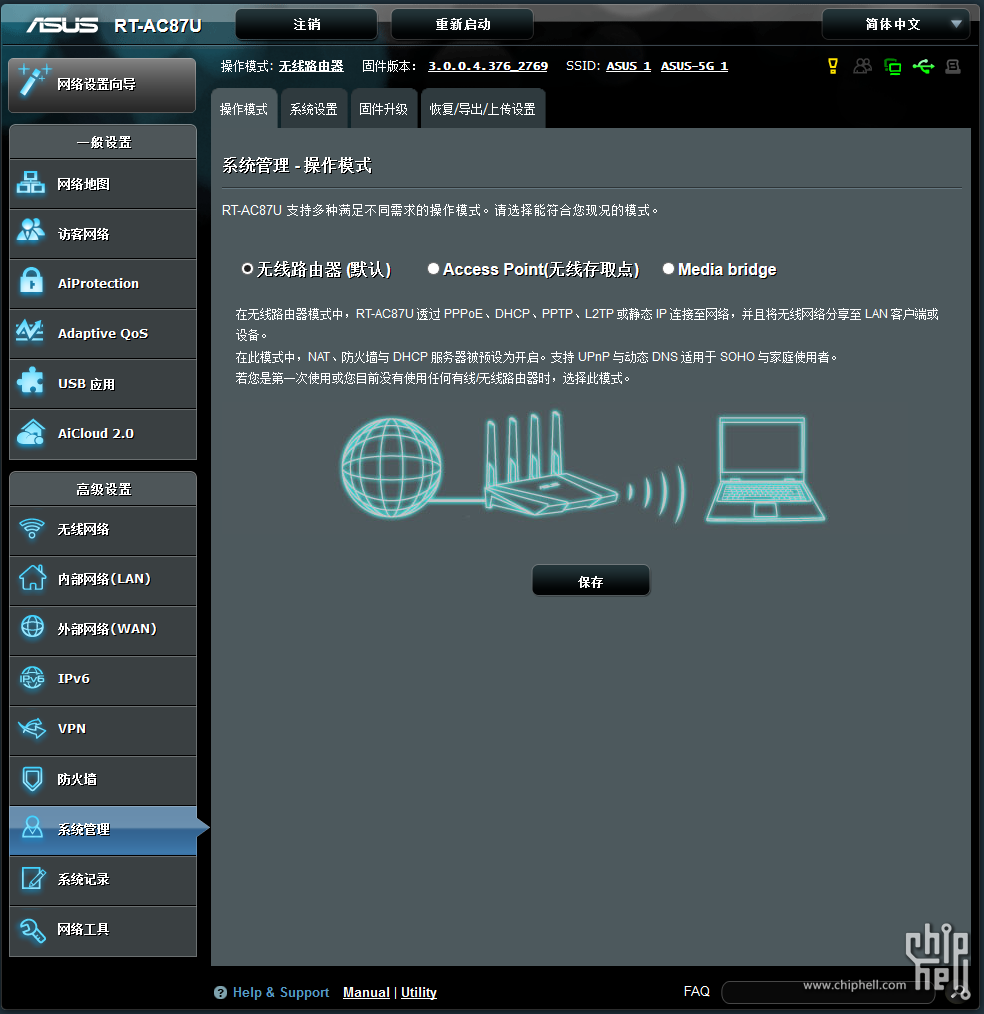Screen dimensions: 984x1014
Task: Click the WAN (外部网络) globe icon
Action: point(32,627)
